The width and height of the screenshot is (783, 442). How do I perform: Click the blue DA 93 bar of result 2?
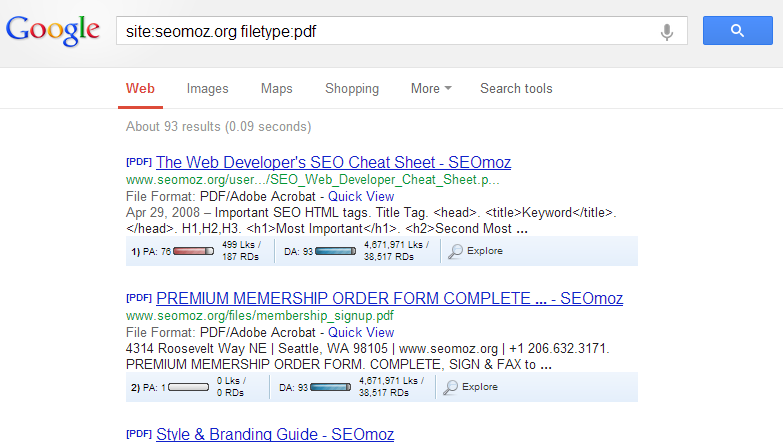coord(335,387)
